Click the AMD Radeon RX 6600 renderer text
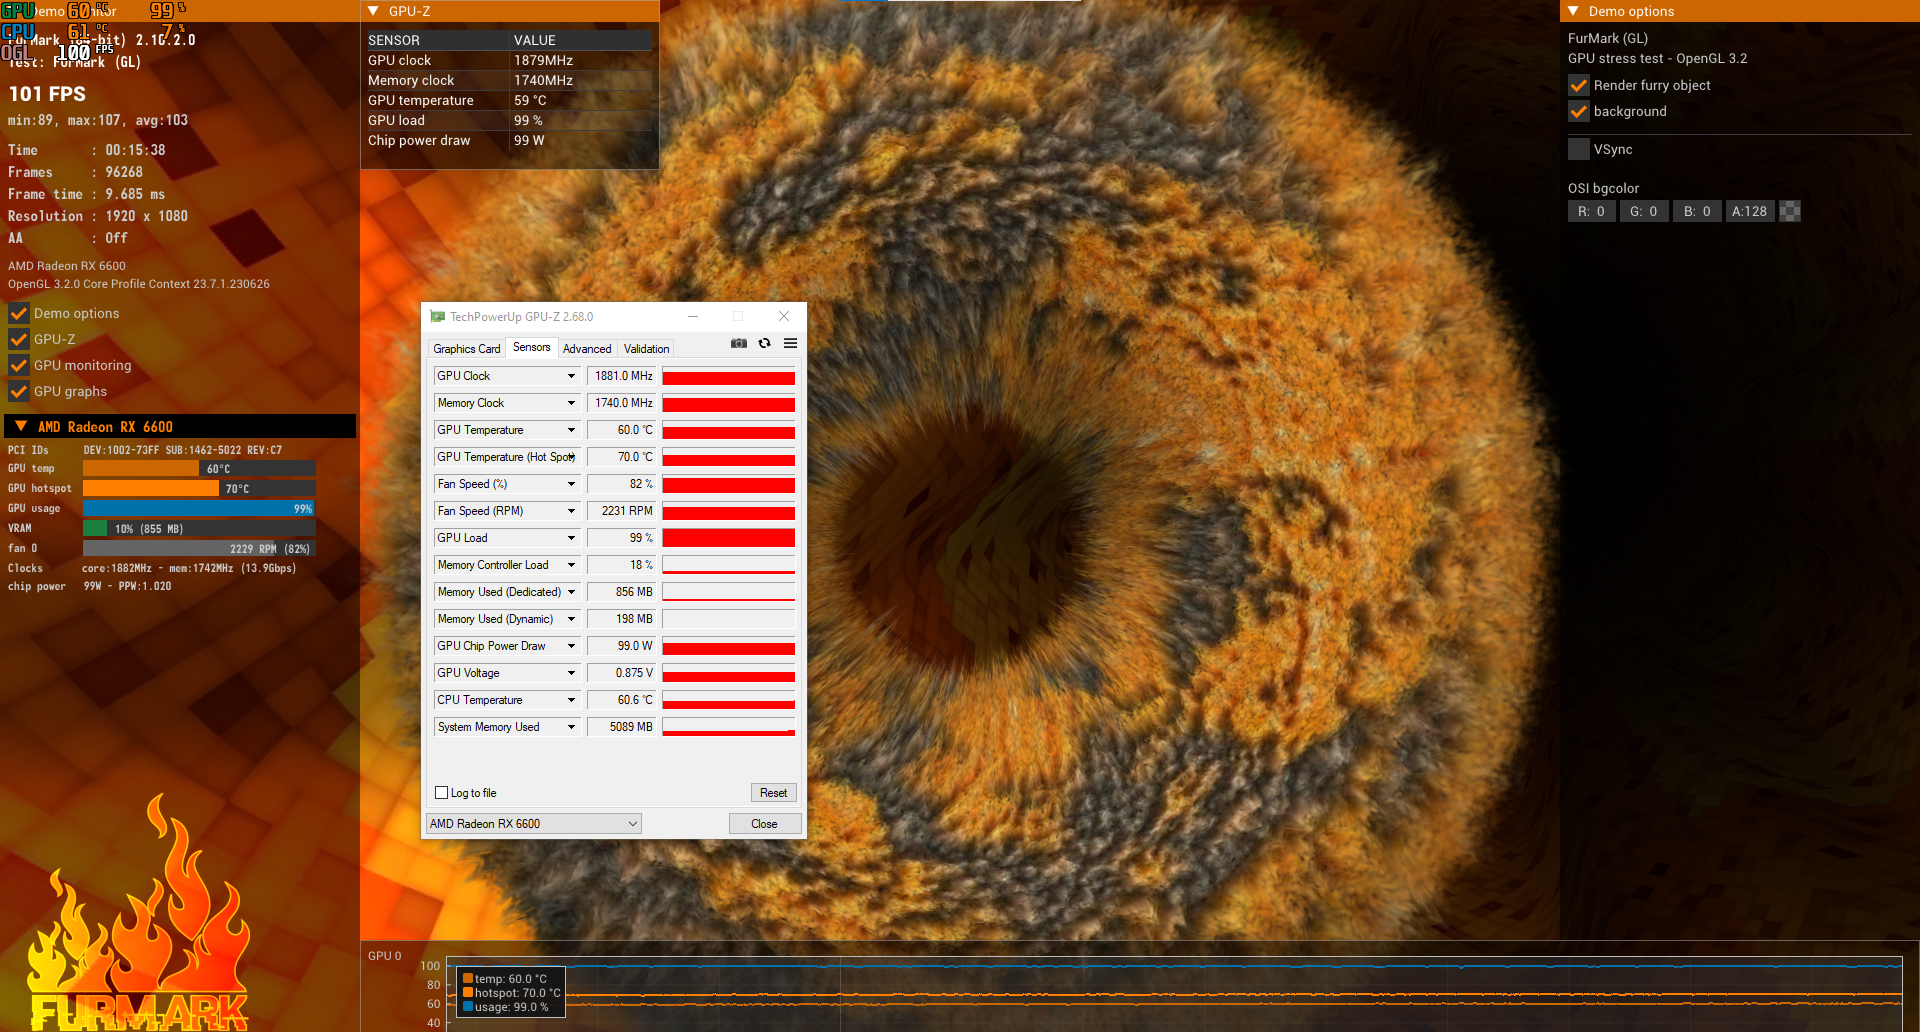 point(67,266)
